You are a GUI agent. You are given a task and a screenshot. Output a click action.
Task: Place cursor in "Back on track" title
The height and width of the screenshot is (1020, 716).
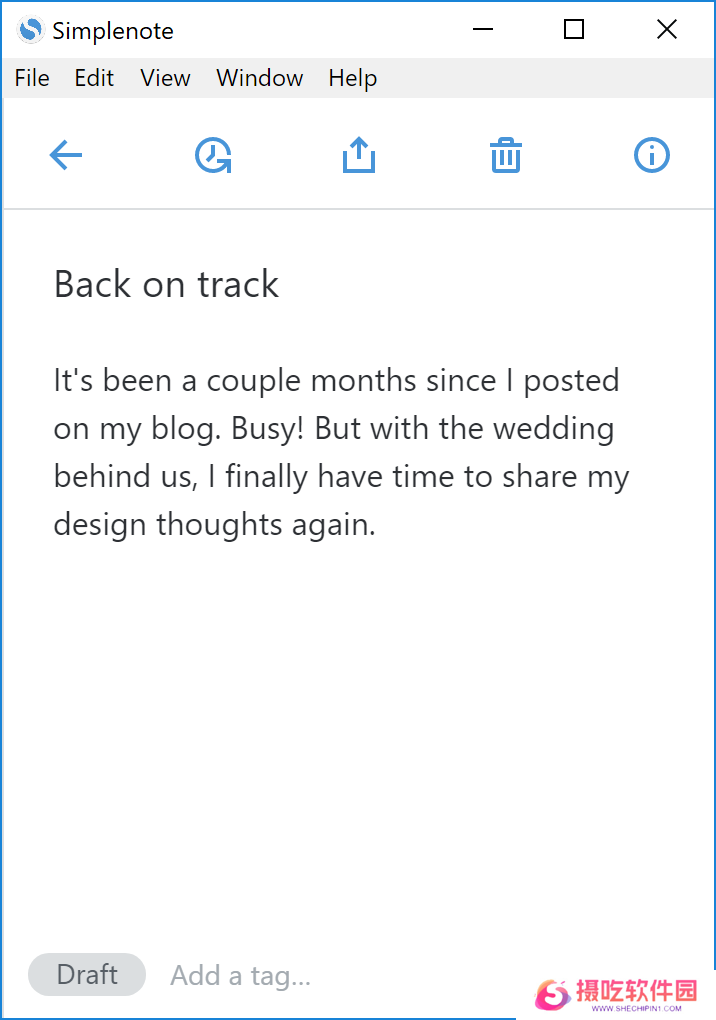click(x=166, y=285)
